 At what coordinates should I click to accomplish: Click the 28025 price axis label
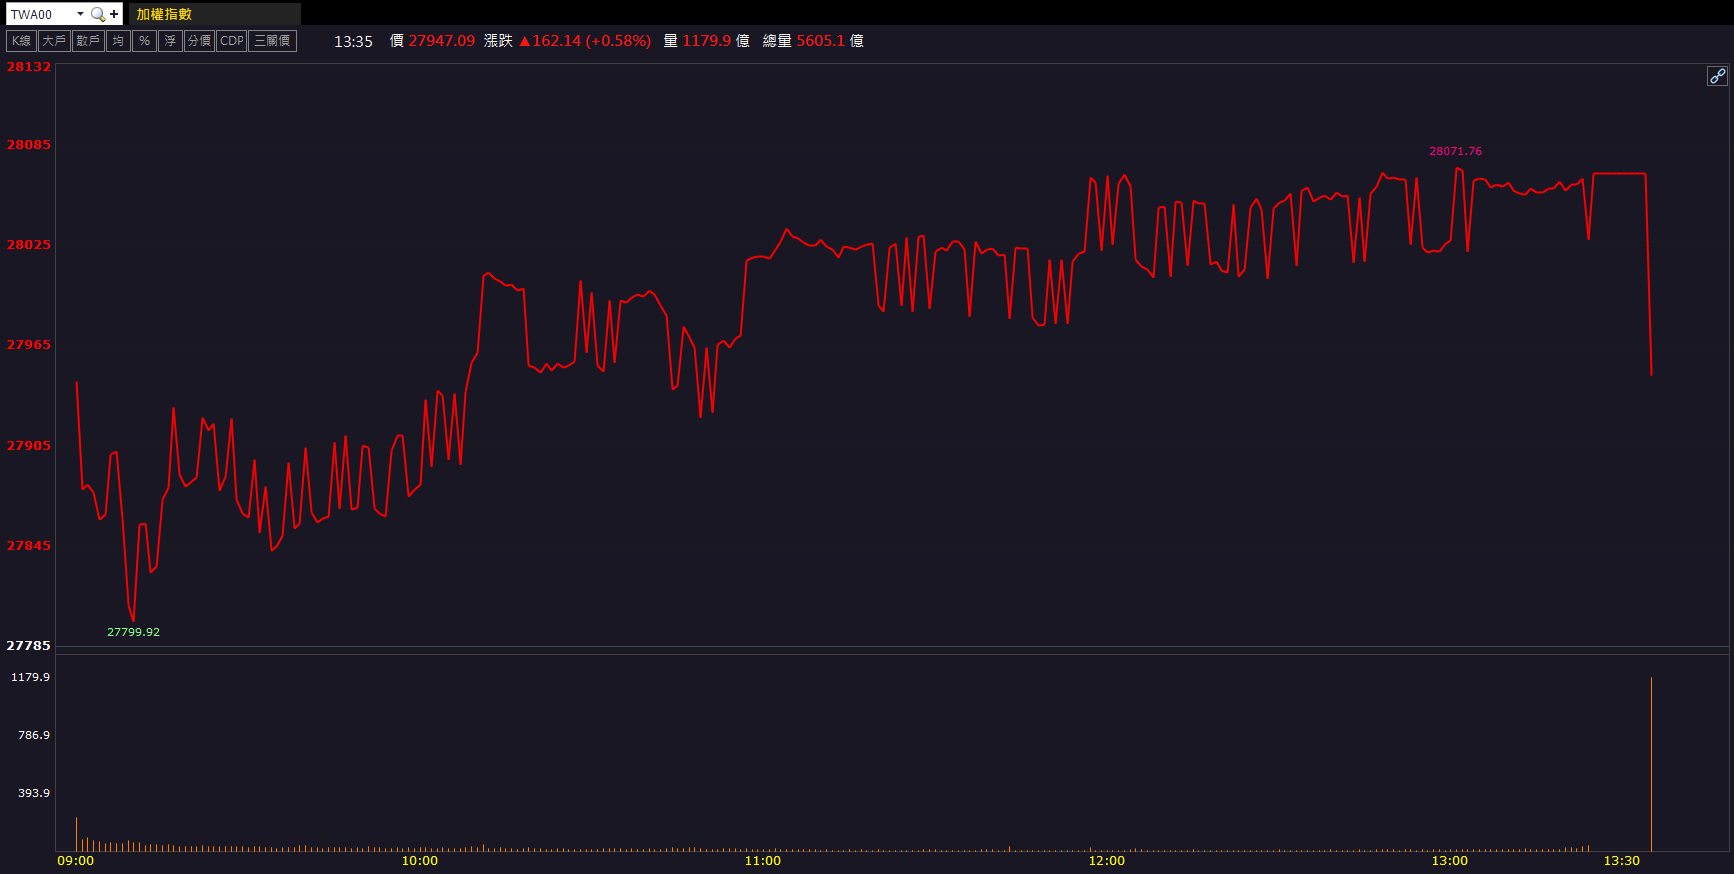[x=28, y=244]
